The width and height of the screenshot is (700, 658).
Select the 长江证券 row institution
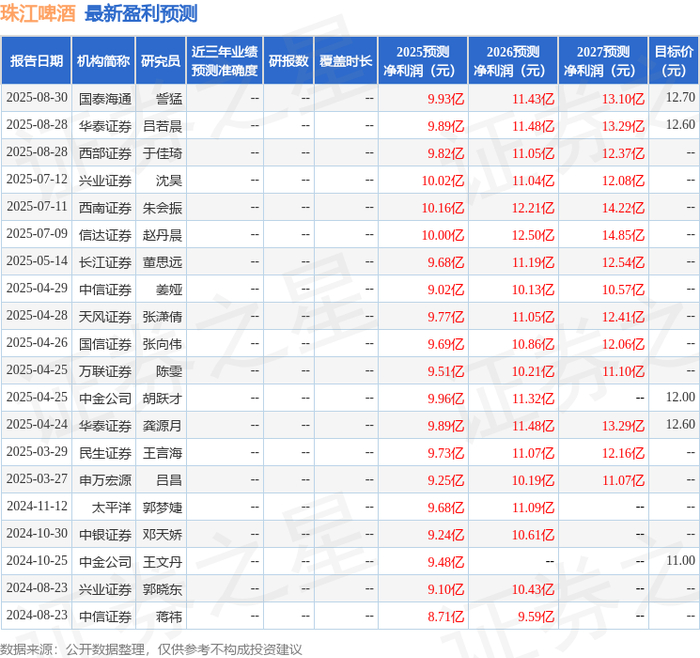tap(105, 262)
